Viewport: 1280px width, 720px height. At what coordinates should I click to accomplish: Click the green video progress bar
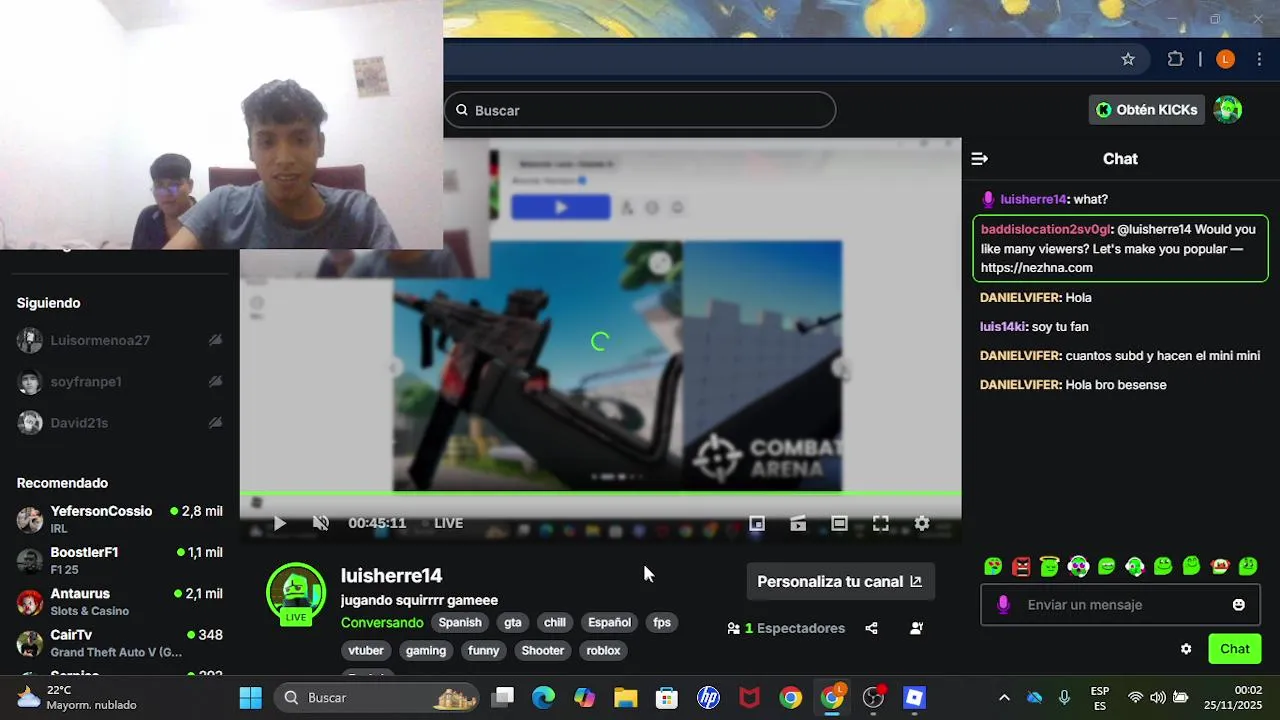[x=600, y=492]
